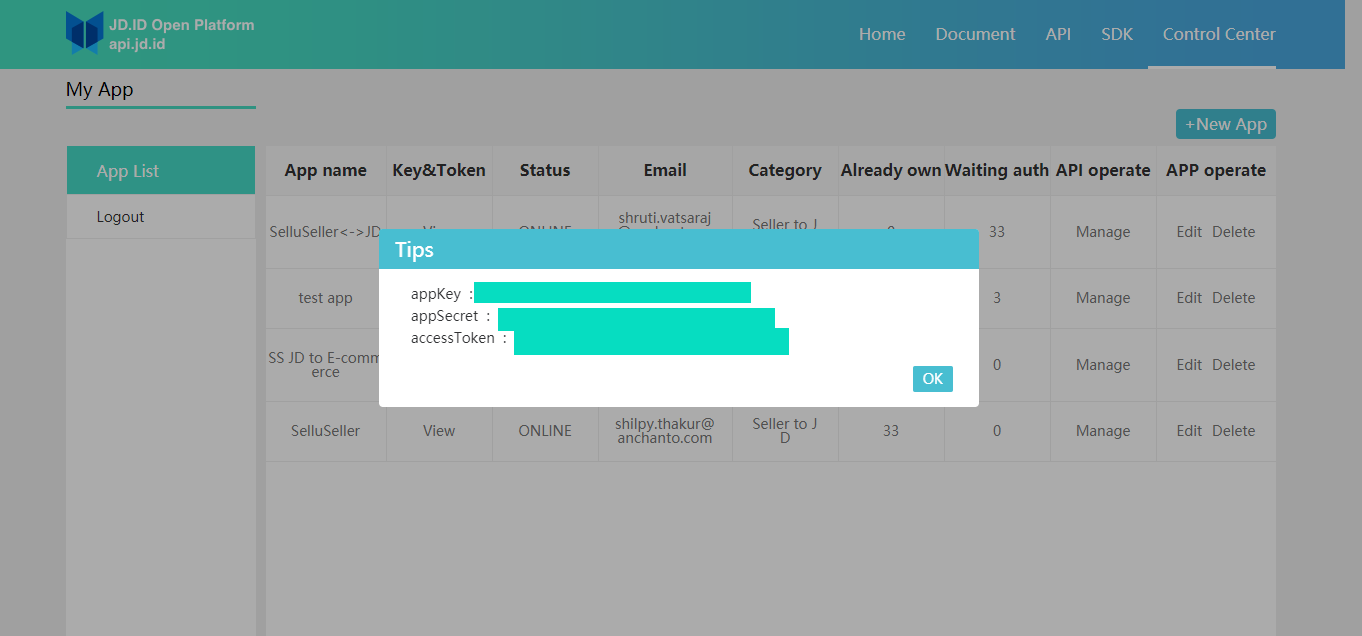The image size is (1362, 636).
Task: Open the API menu item
Action: [1058, 34]
